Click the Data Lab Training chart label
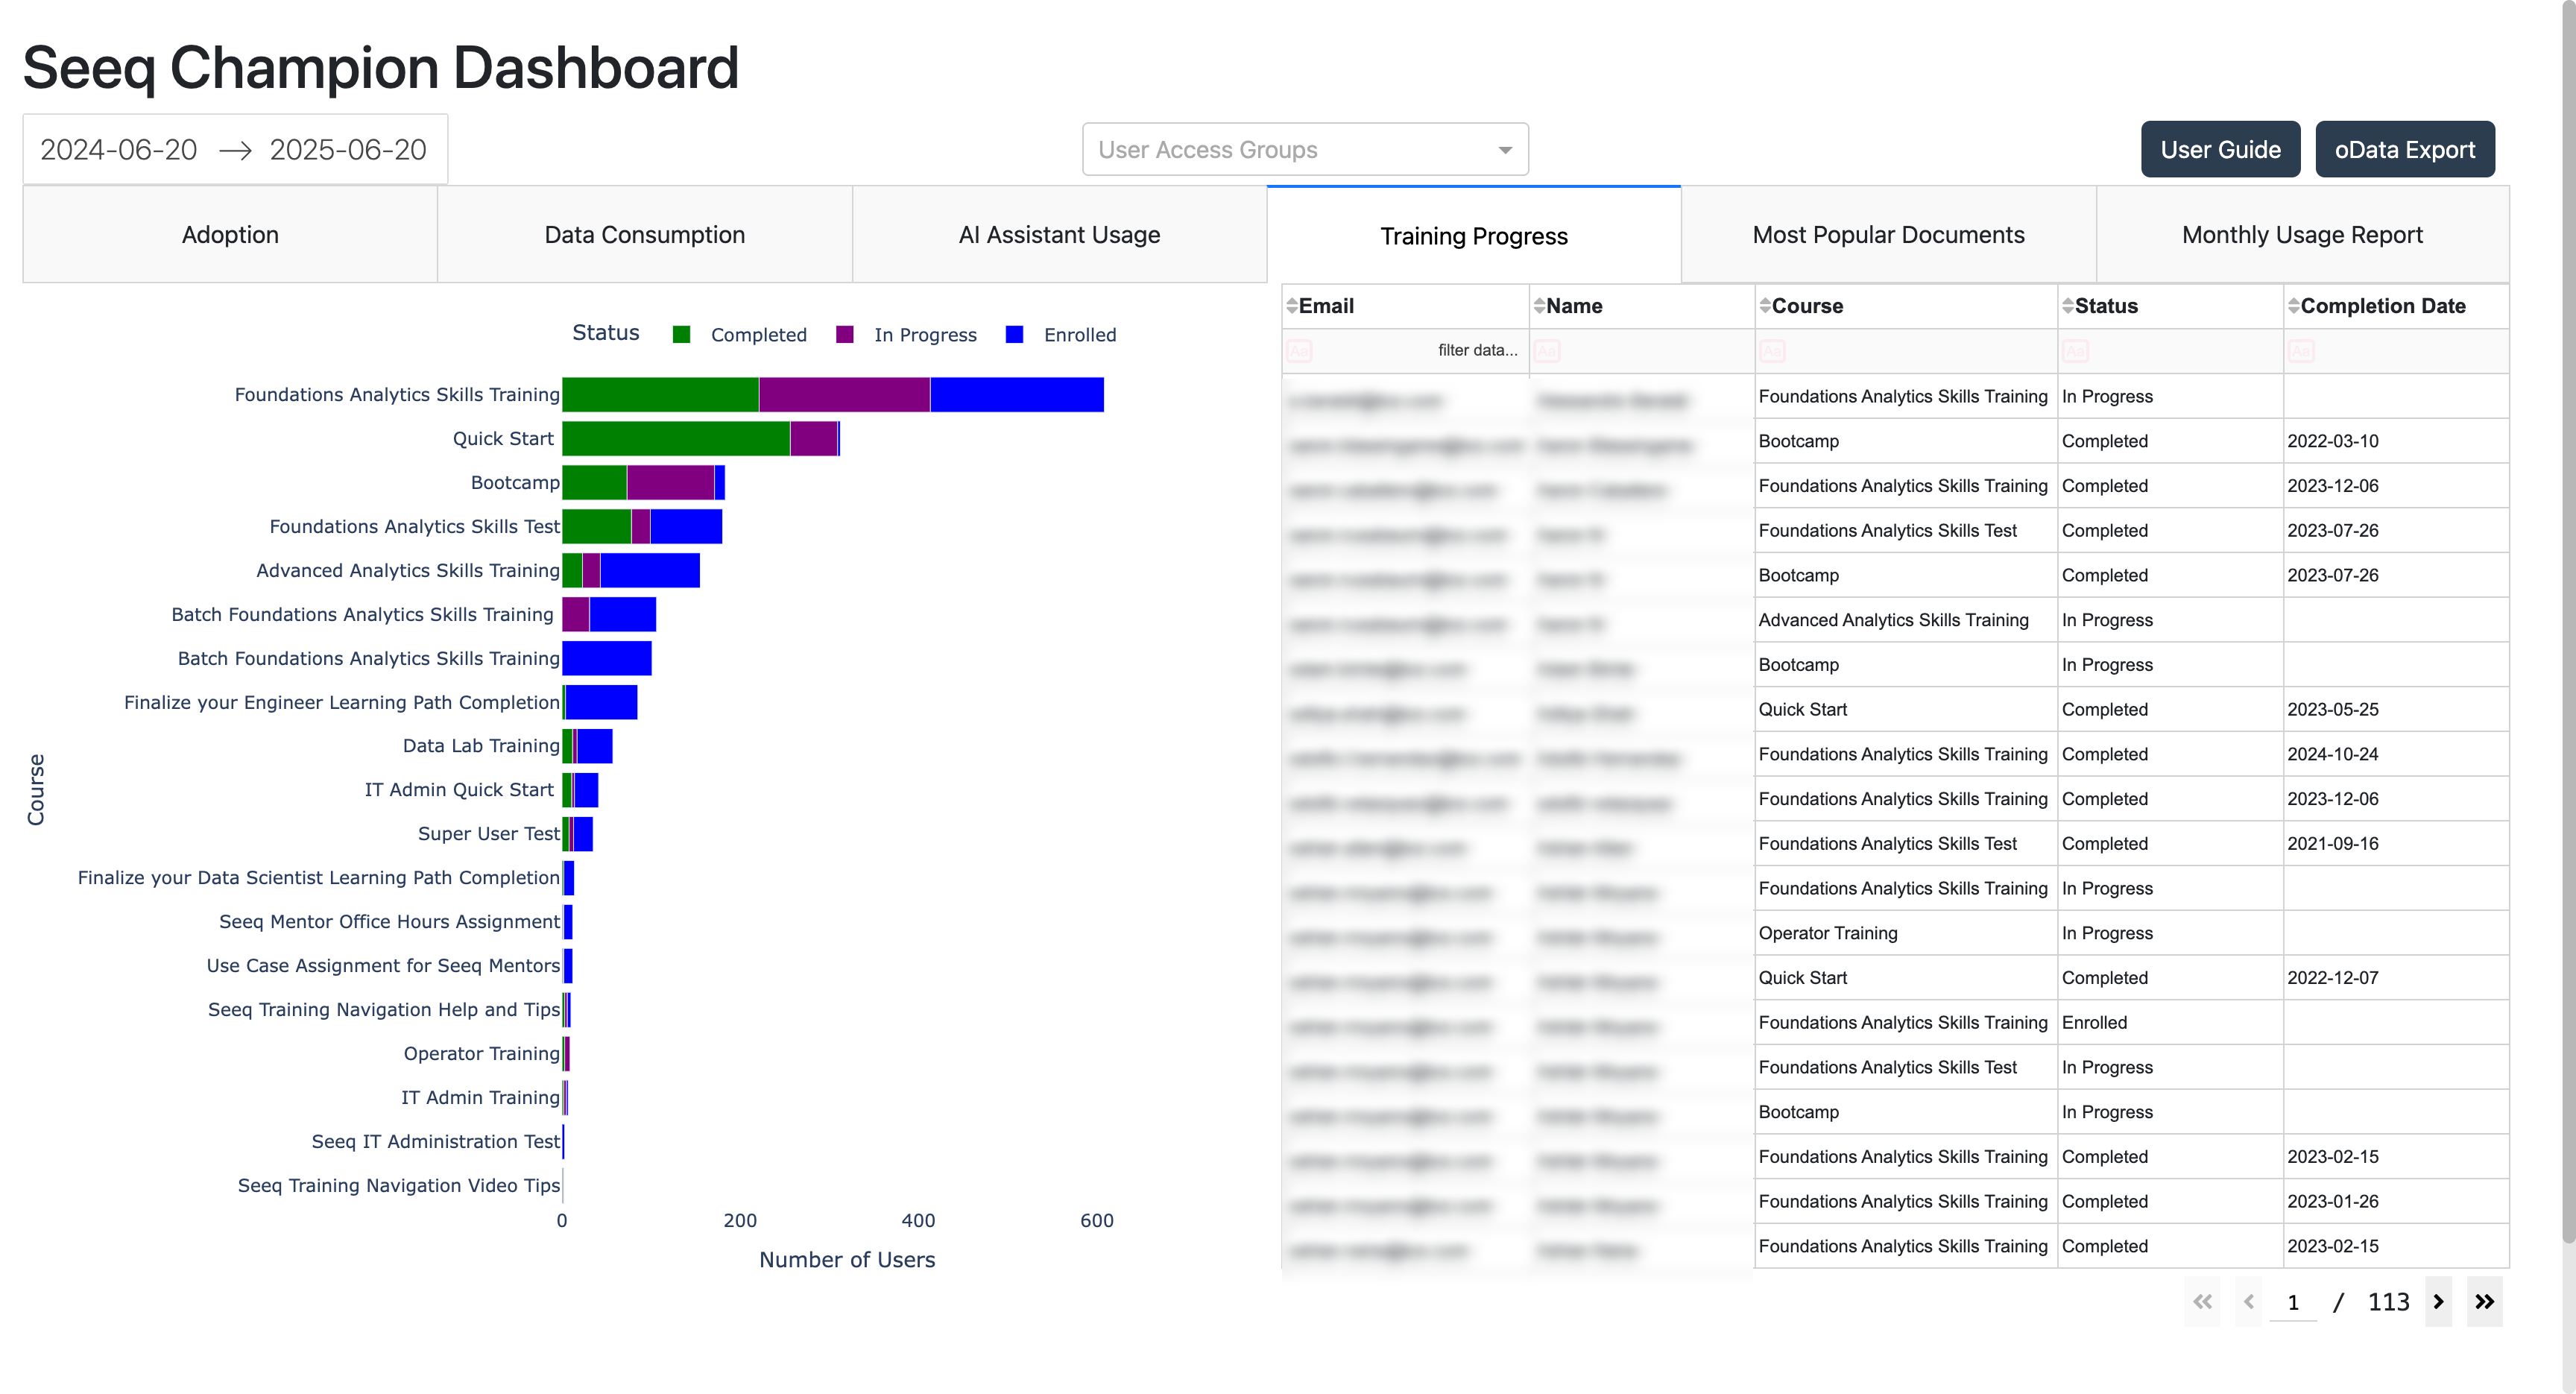 coord(481,746)
